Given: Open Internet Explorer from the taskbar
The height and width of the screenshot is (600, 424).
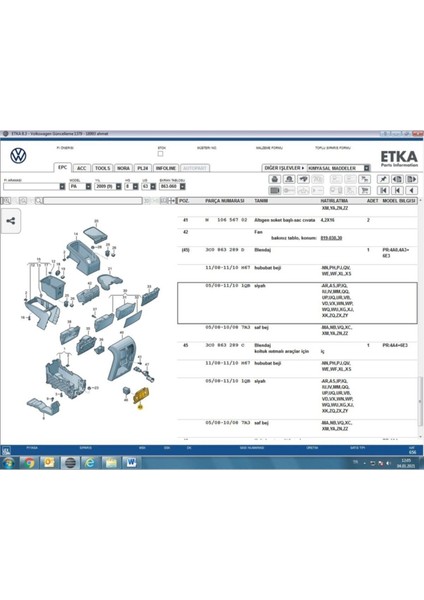Looking at the screenshot, I should [x=90, y=463].
